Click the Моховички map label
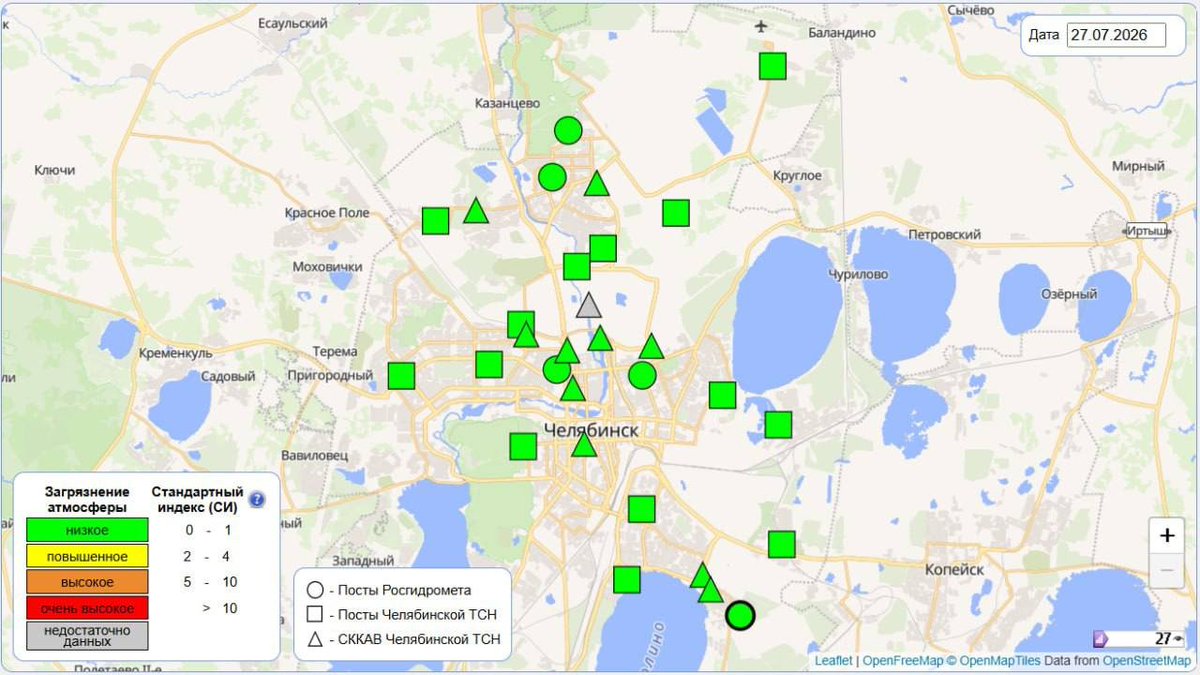The image size is (1200, 675). 327,267
